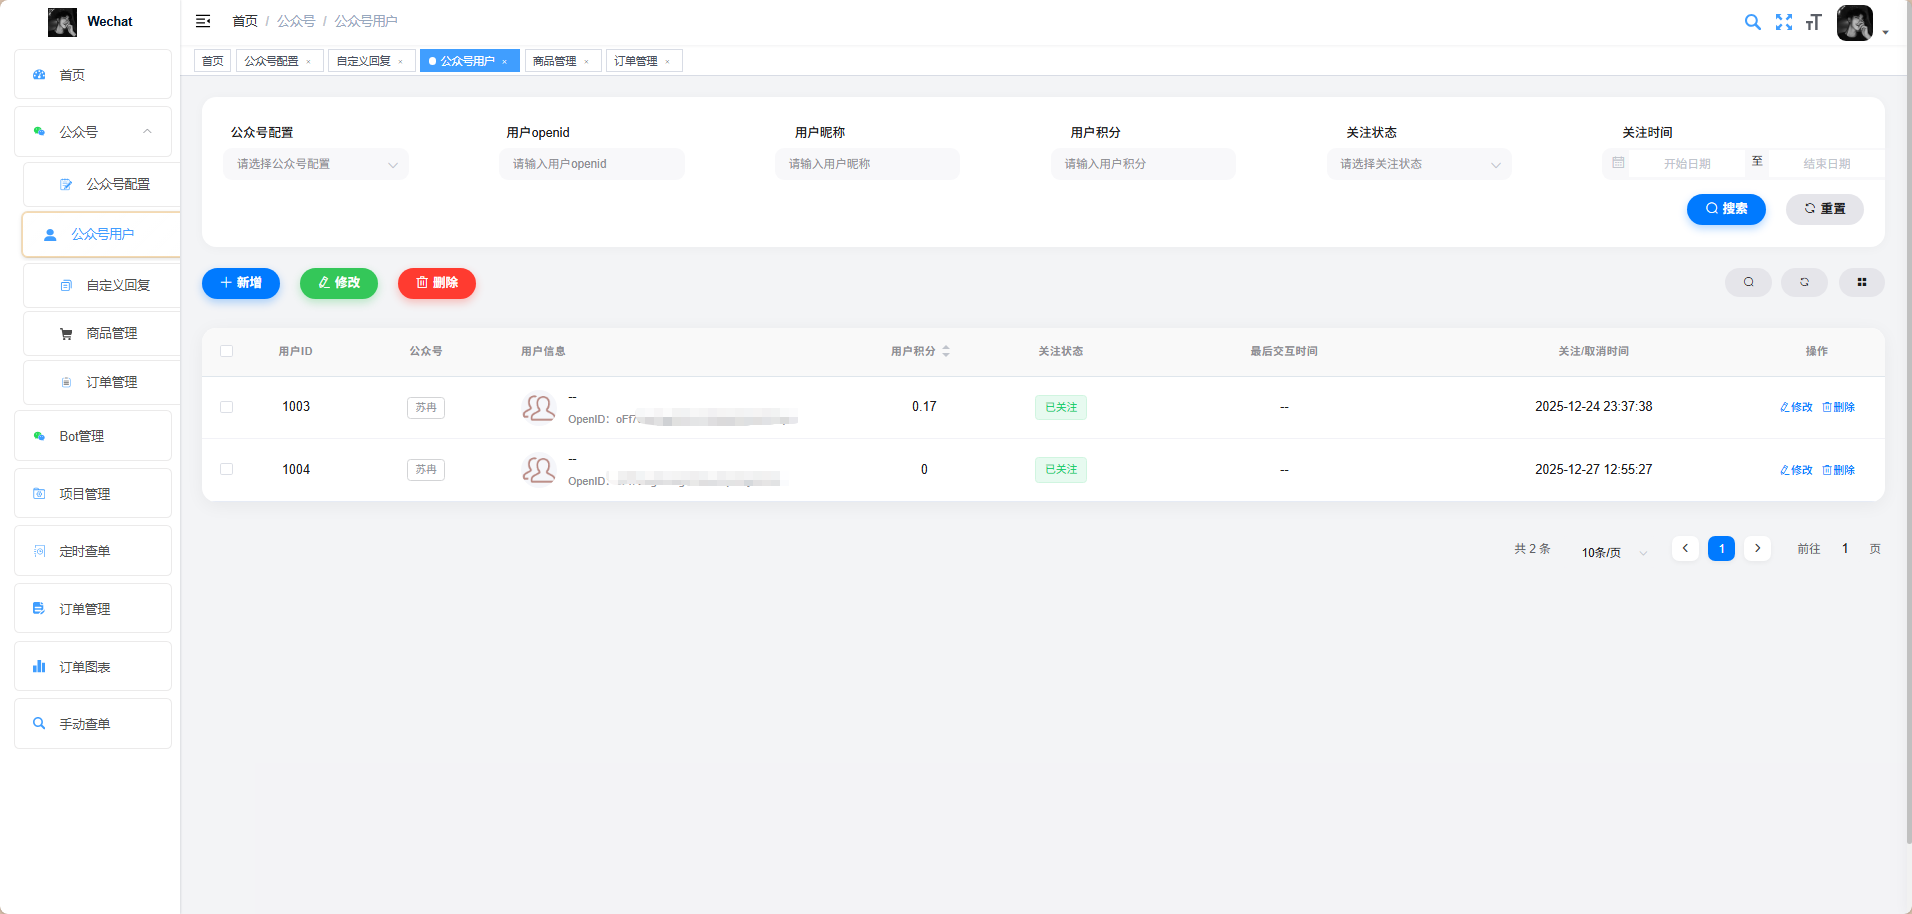The width and height of the screenshot is (1912, 914).
Task: Click the red 删除 button
Action: (x=436, y=283)
